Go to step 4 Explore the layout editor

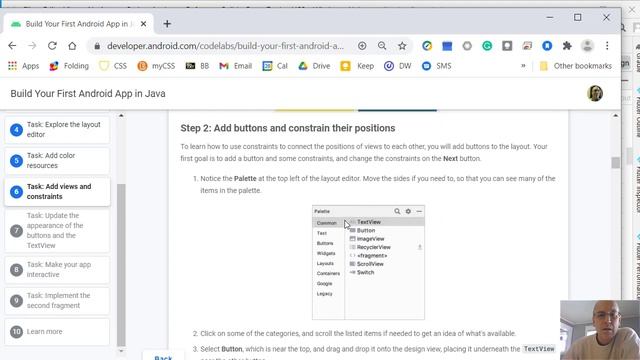coord(57,130)
